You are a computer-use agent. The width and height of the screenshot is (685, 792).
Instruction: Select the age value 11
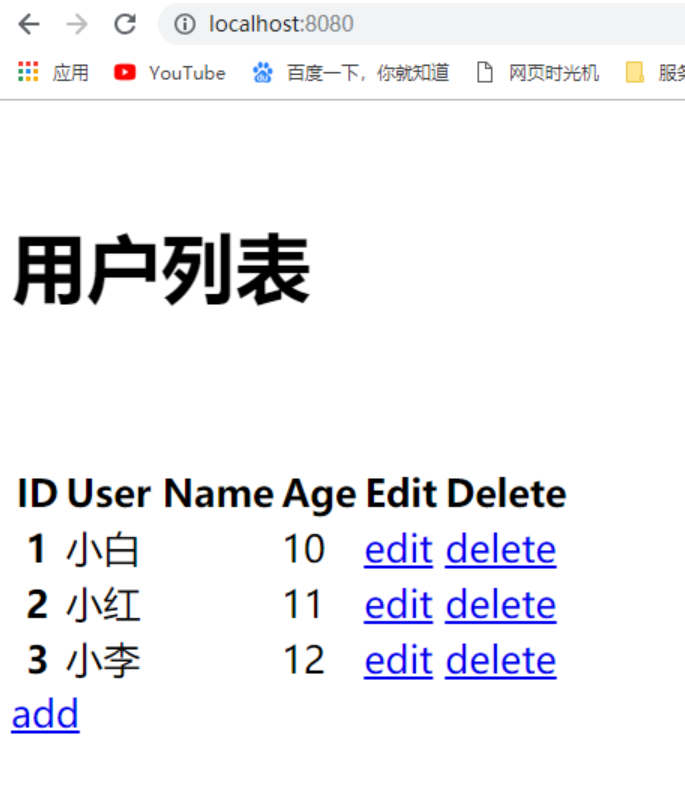303,605
